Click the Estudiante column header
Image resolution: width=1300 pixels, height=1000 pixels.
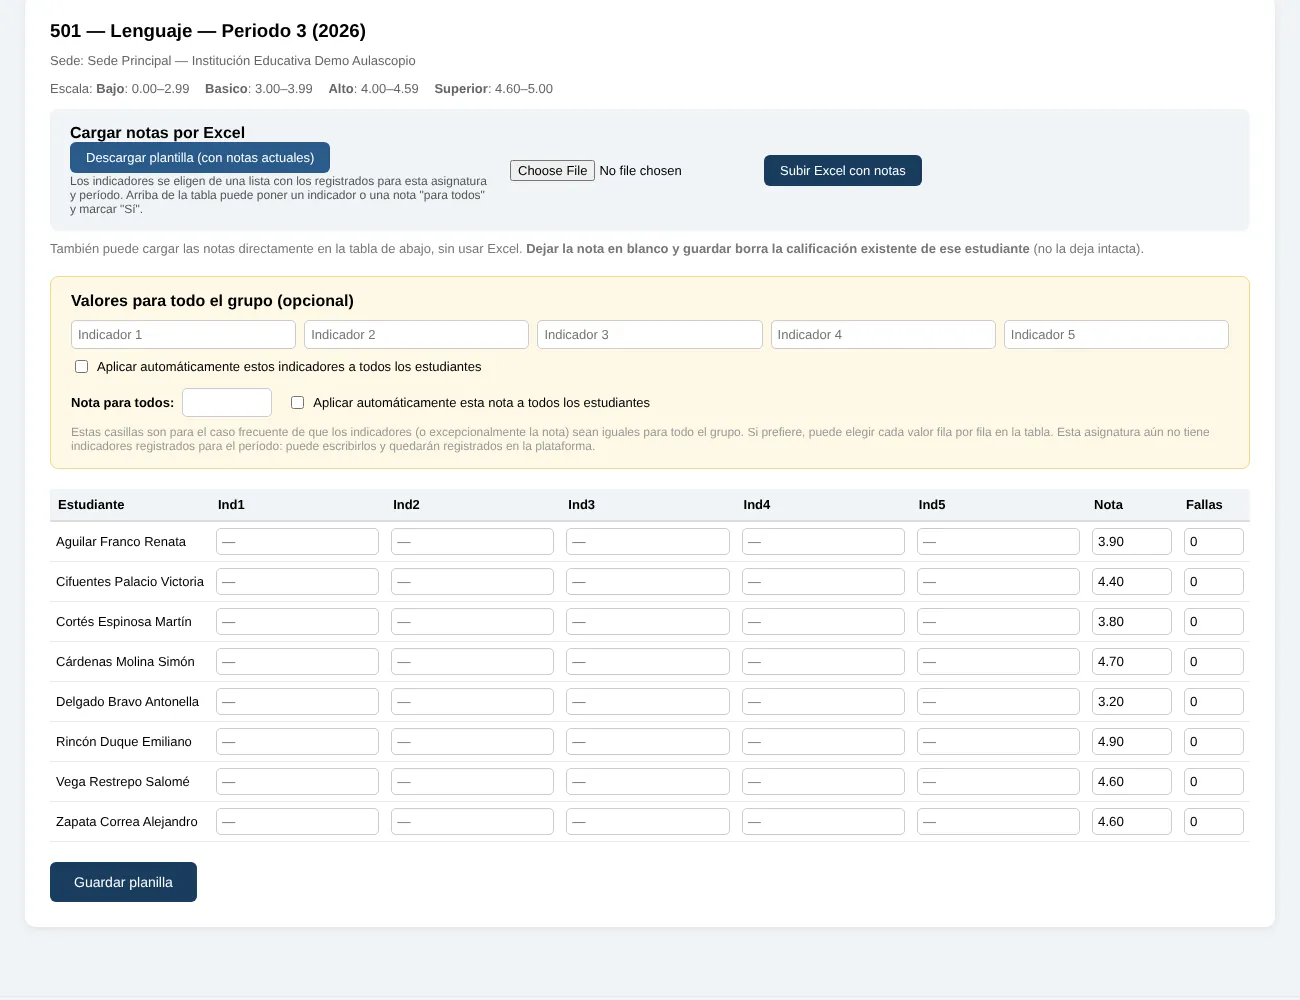[91, 505]
